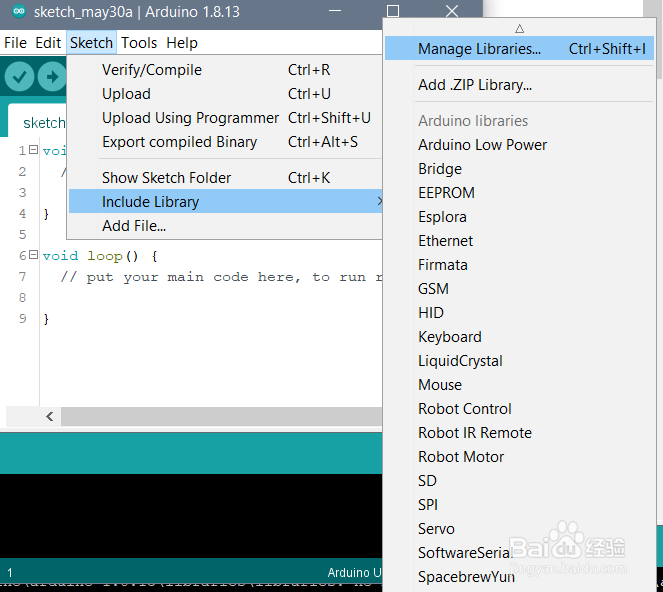Image resolution: width=663 pixels, height=592 pixels.
Task: Click the up arrow atop the library submenu
Action: coord(520,29)
